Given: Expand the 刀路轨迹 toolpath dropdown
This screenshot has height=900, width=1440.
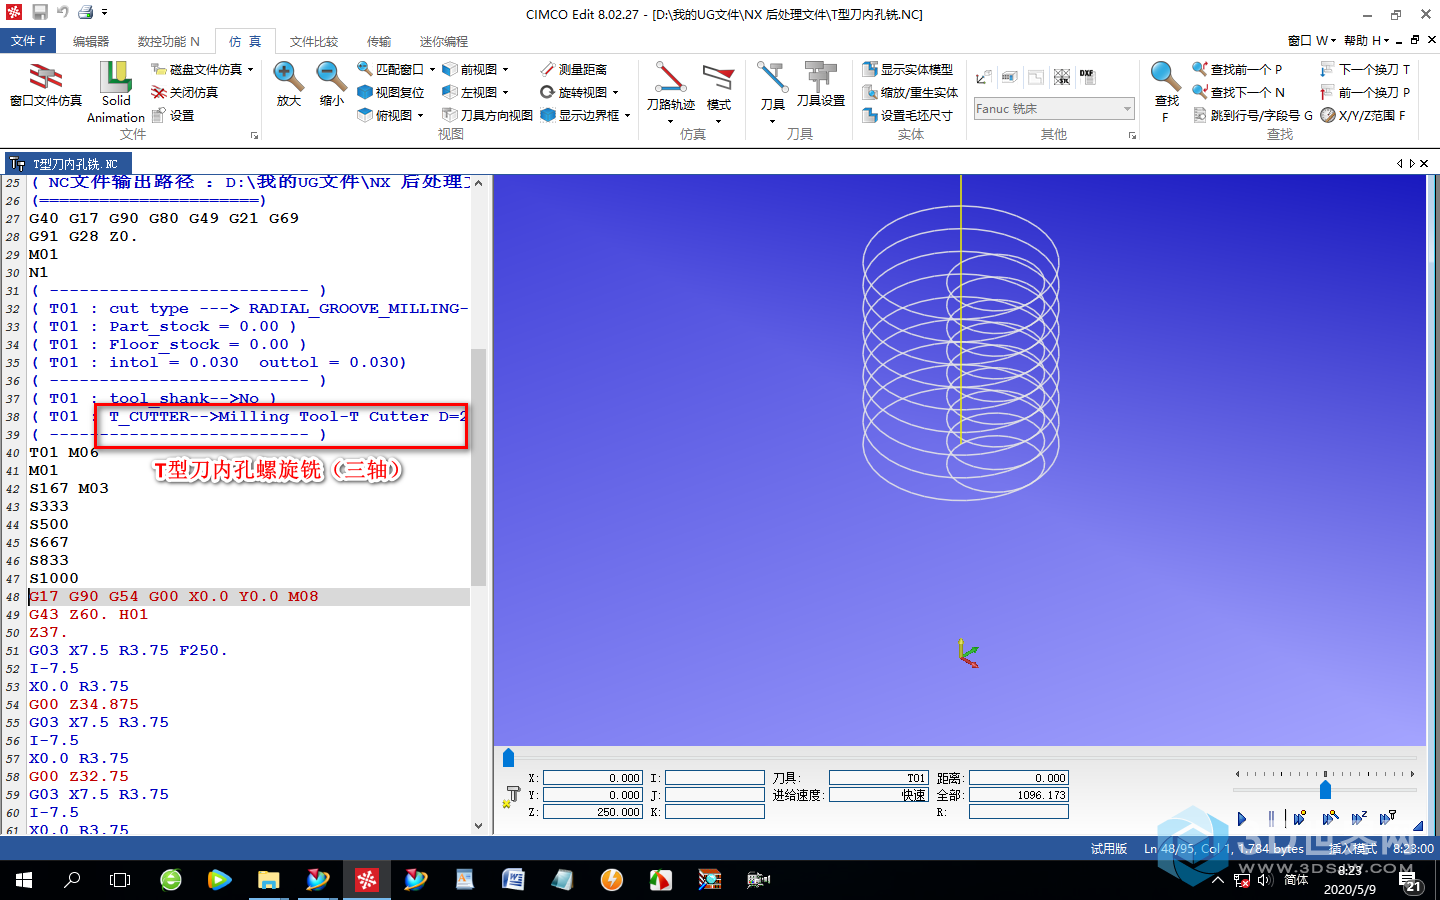Looking at the screenshot, I should click(x=670, y=121).
